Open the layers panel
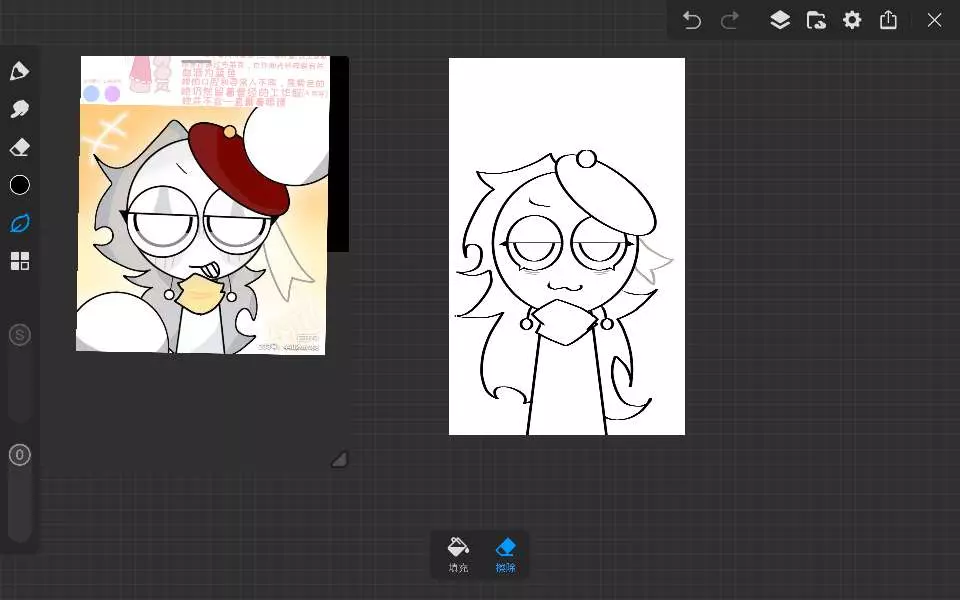This screenshot has height=600, width=960. click(780, 20)
